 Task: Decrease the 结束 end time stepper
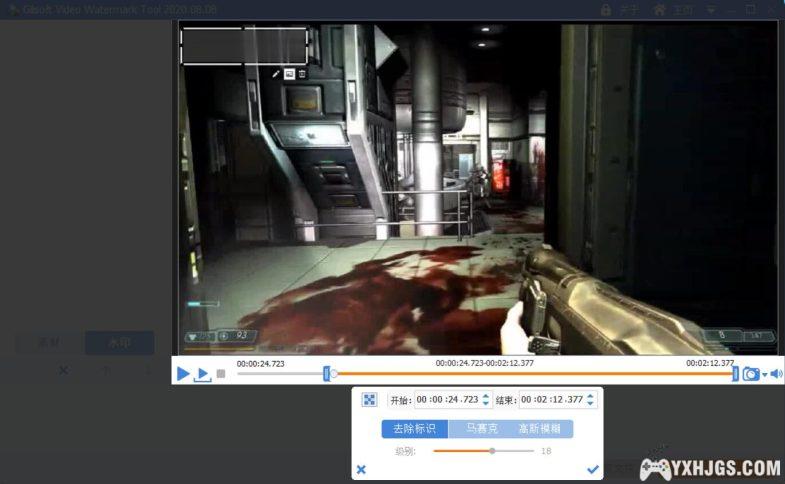[590, 404]
